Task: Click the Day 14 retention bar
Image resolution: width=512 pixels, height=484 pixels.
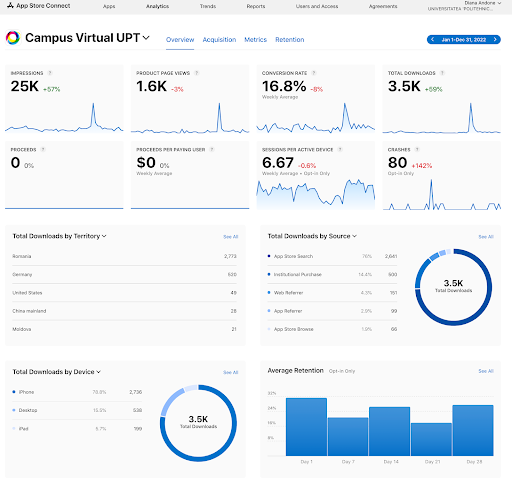Action: point(390,431)
